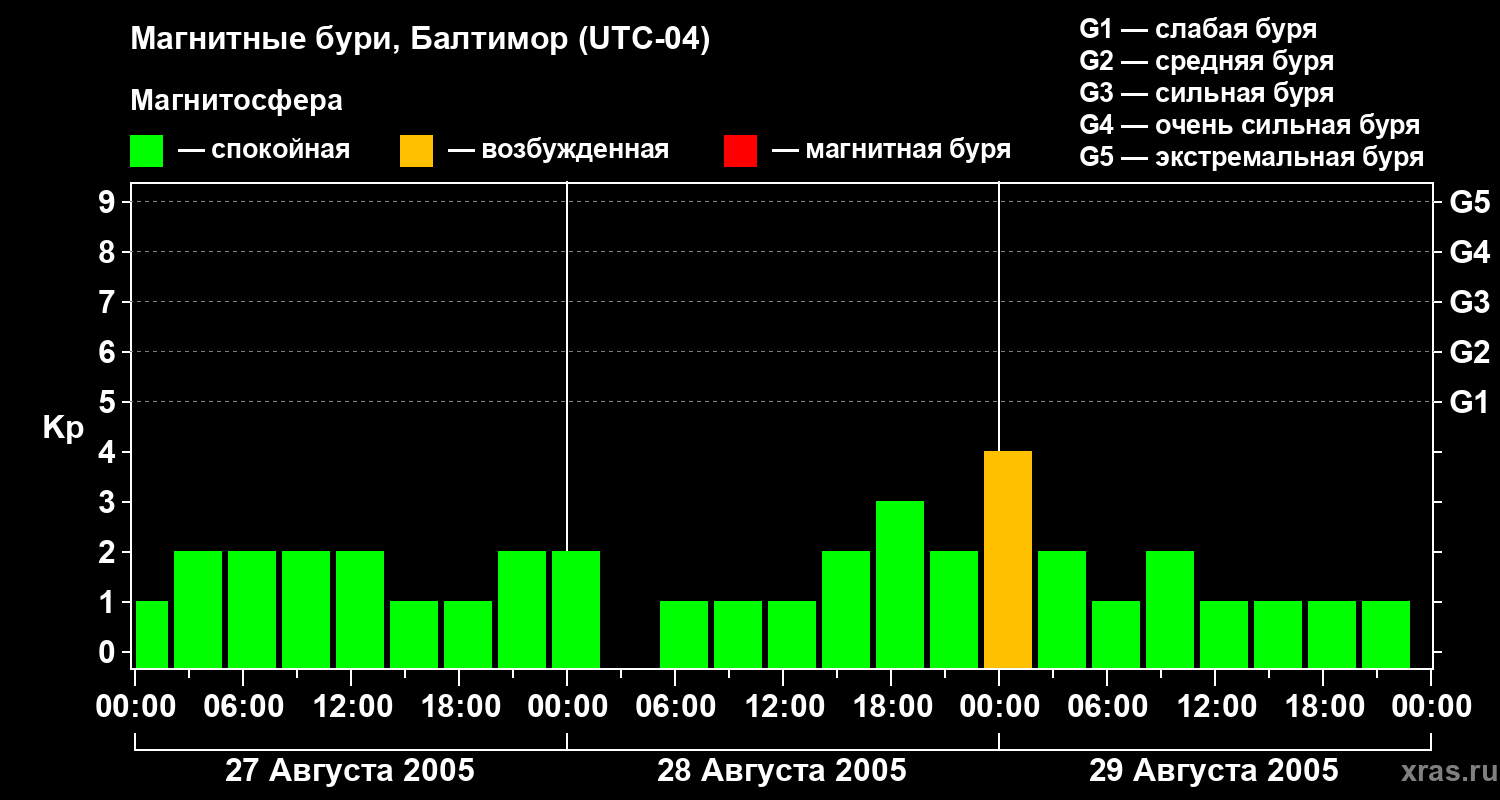Image resolution: width=1500 pixels, height=800 pixels.
Task: Click the 'G5' tick label beside the Kp 9 gridline
Action: (1469, 202)
